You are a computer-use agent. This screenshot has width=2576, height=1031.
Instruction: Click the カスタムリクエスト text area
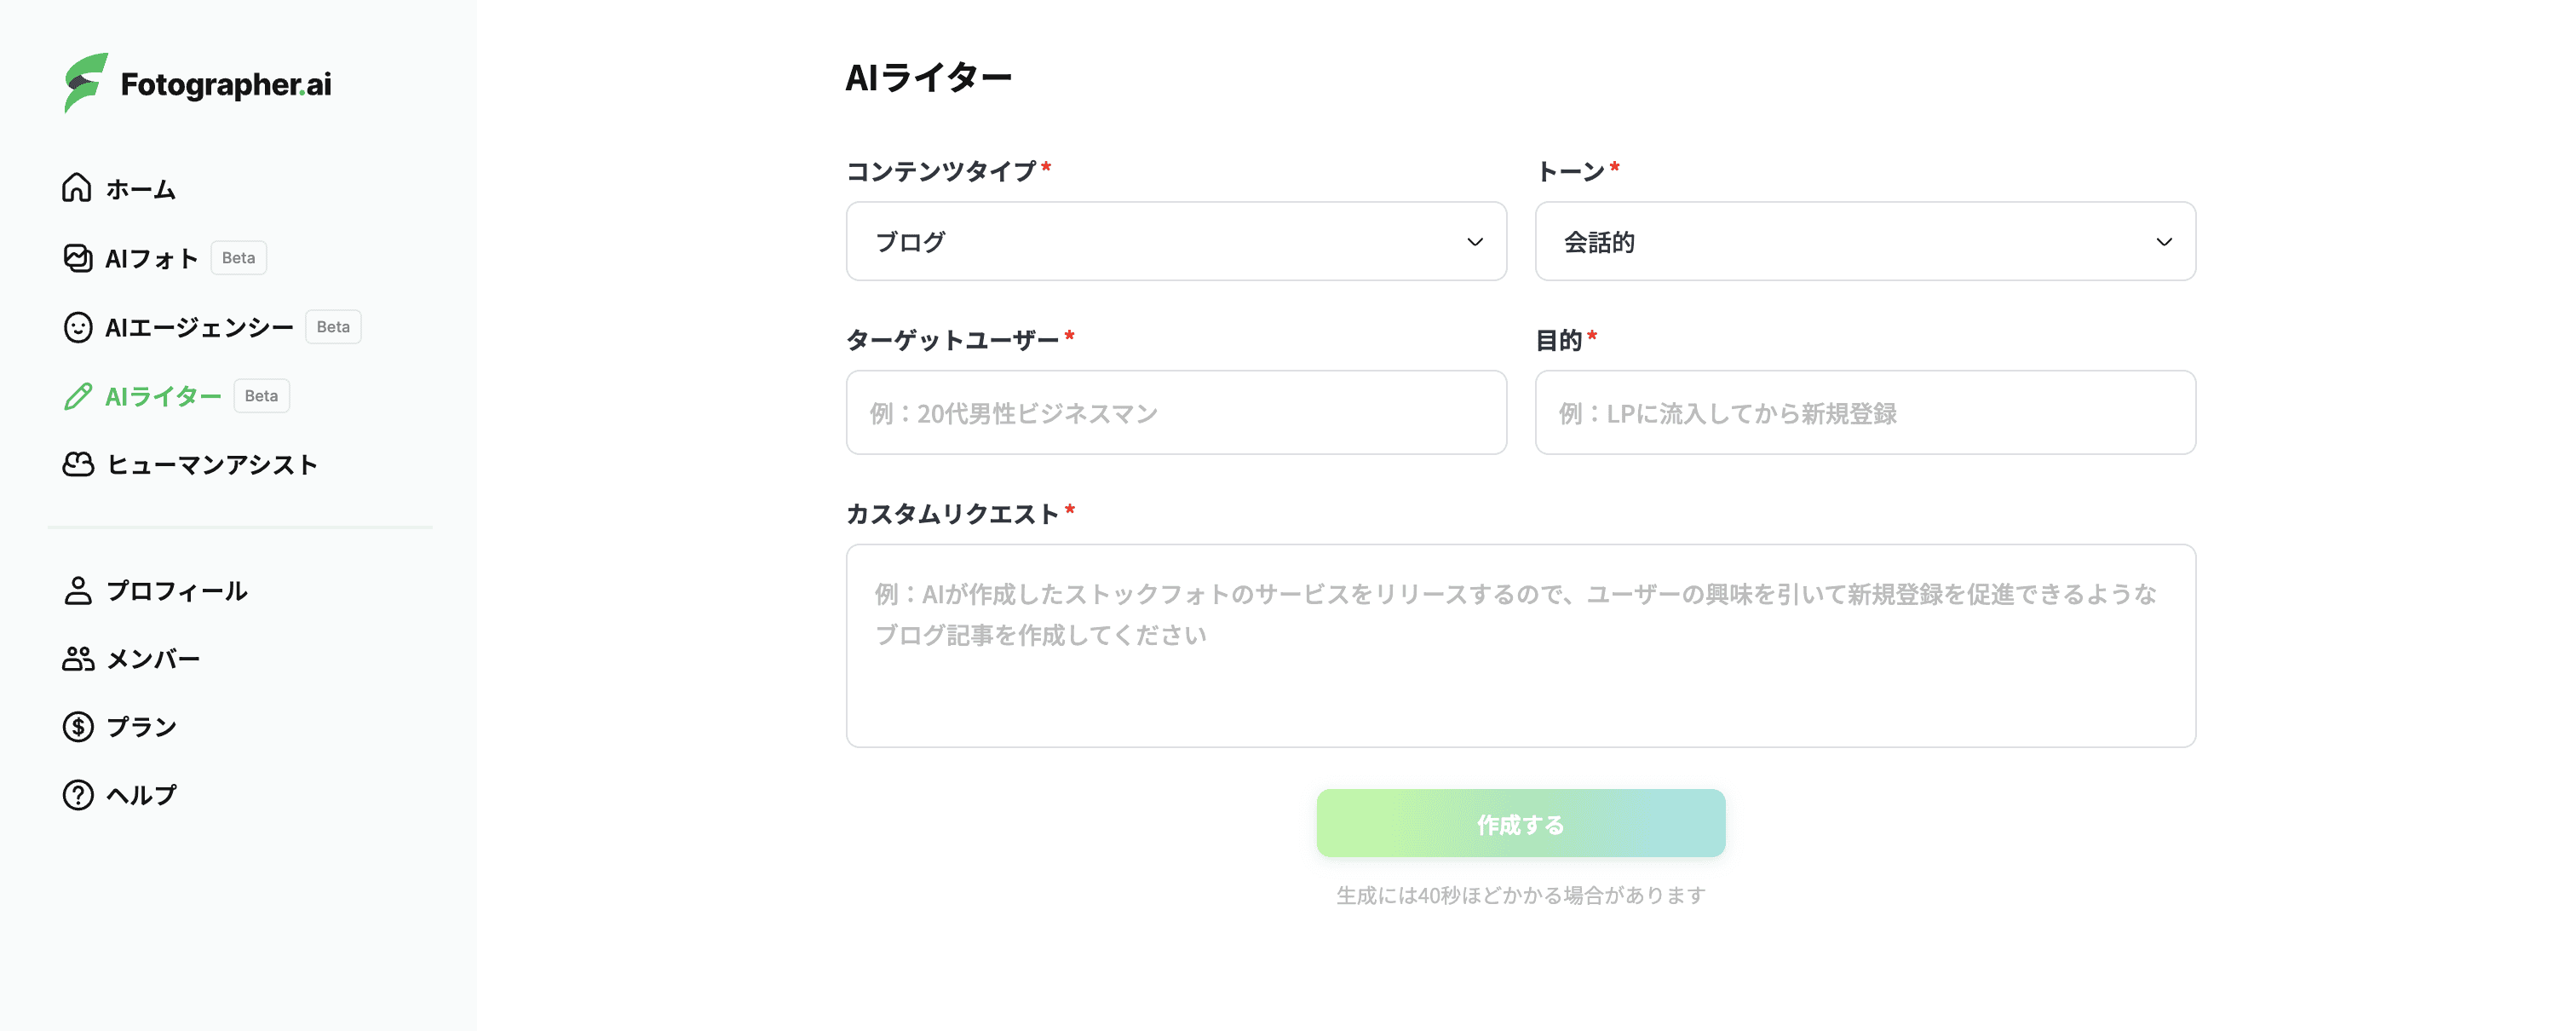1520,645
